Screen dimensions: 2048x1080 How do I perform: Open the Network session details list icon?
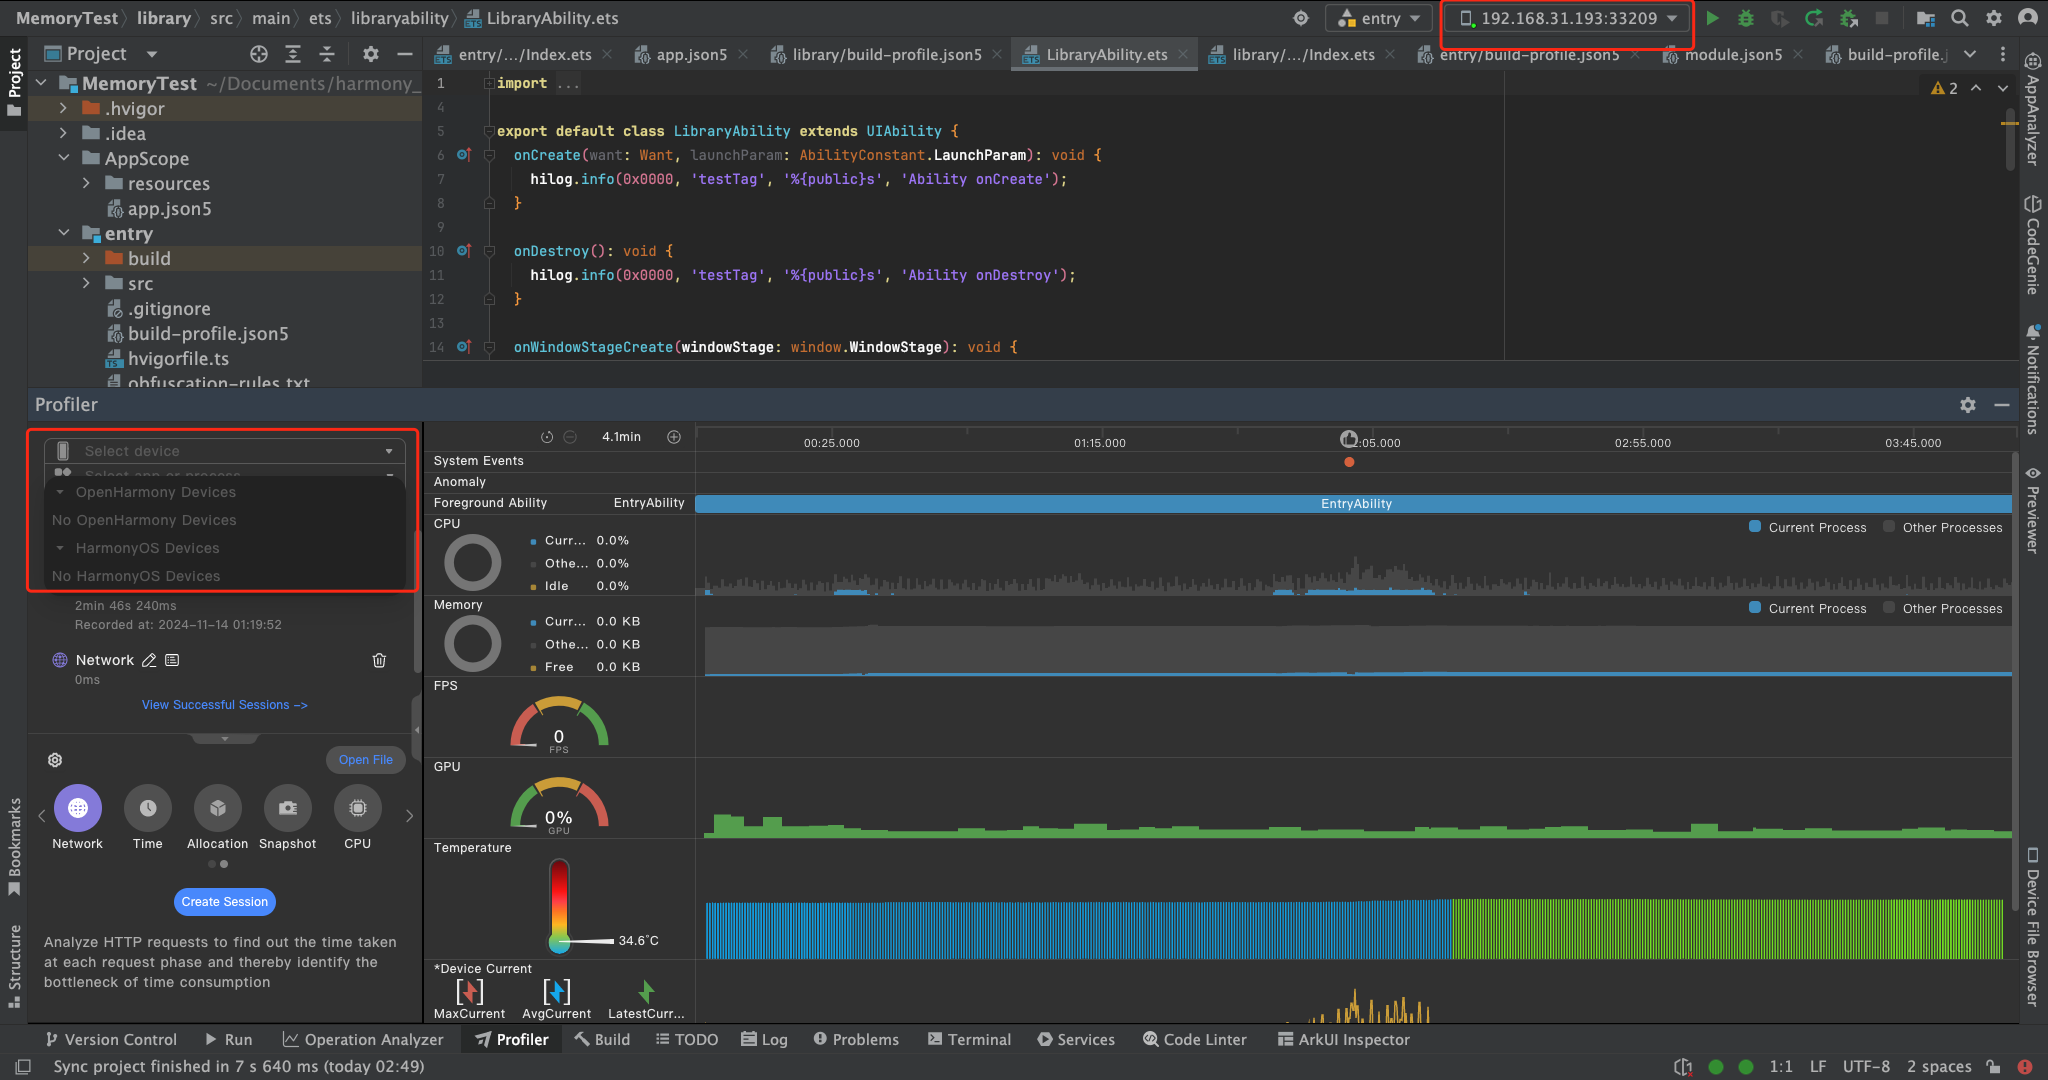coord(172,660)
